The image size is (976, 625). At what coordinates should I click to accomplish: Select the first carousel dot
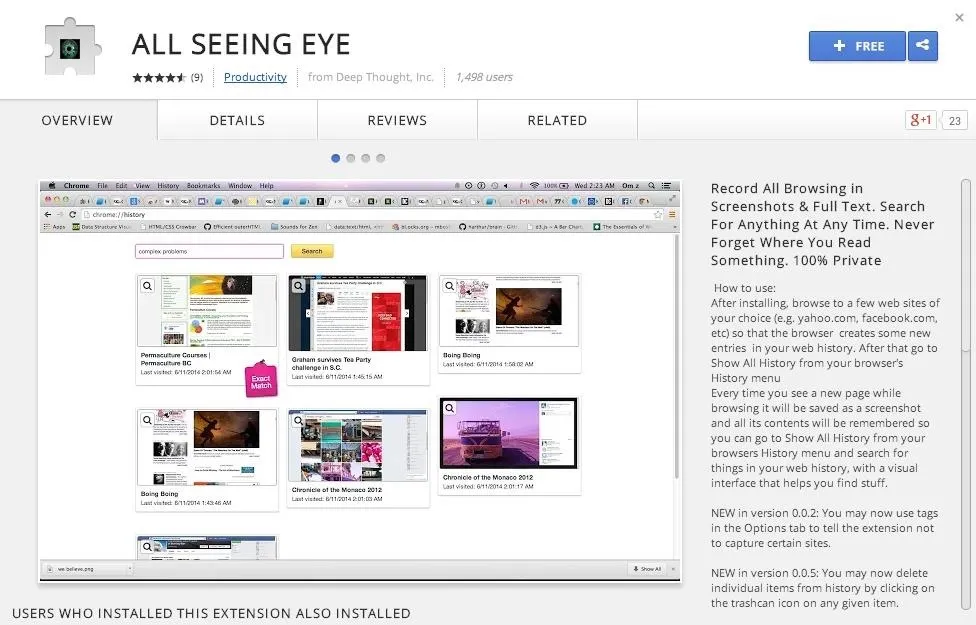click(336, 158)
